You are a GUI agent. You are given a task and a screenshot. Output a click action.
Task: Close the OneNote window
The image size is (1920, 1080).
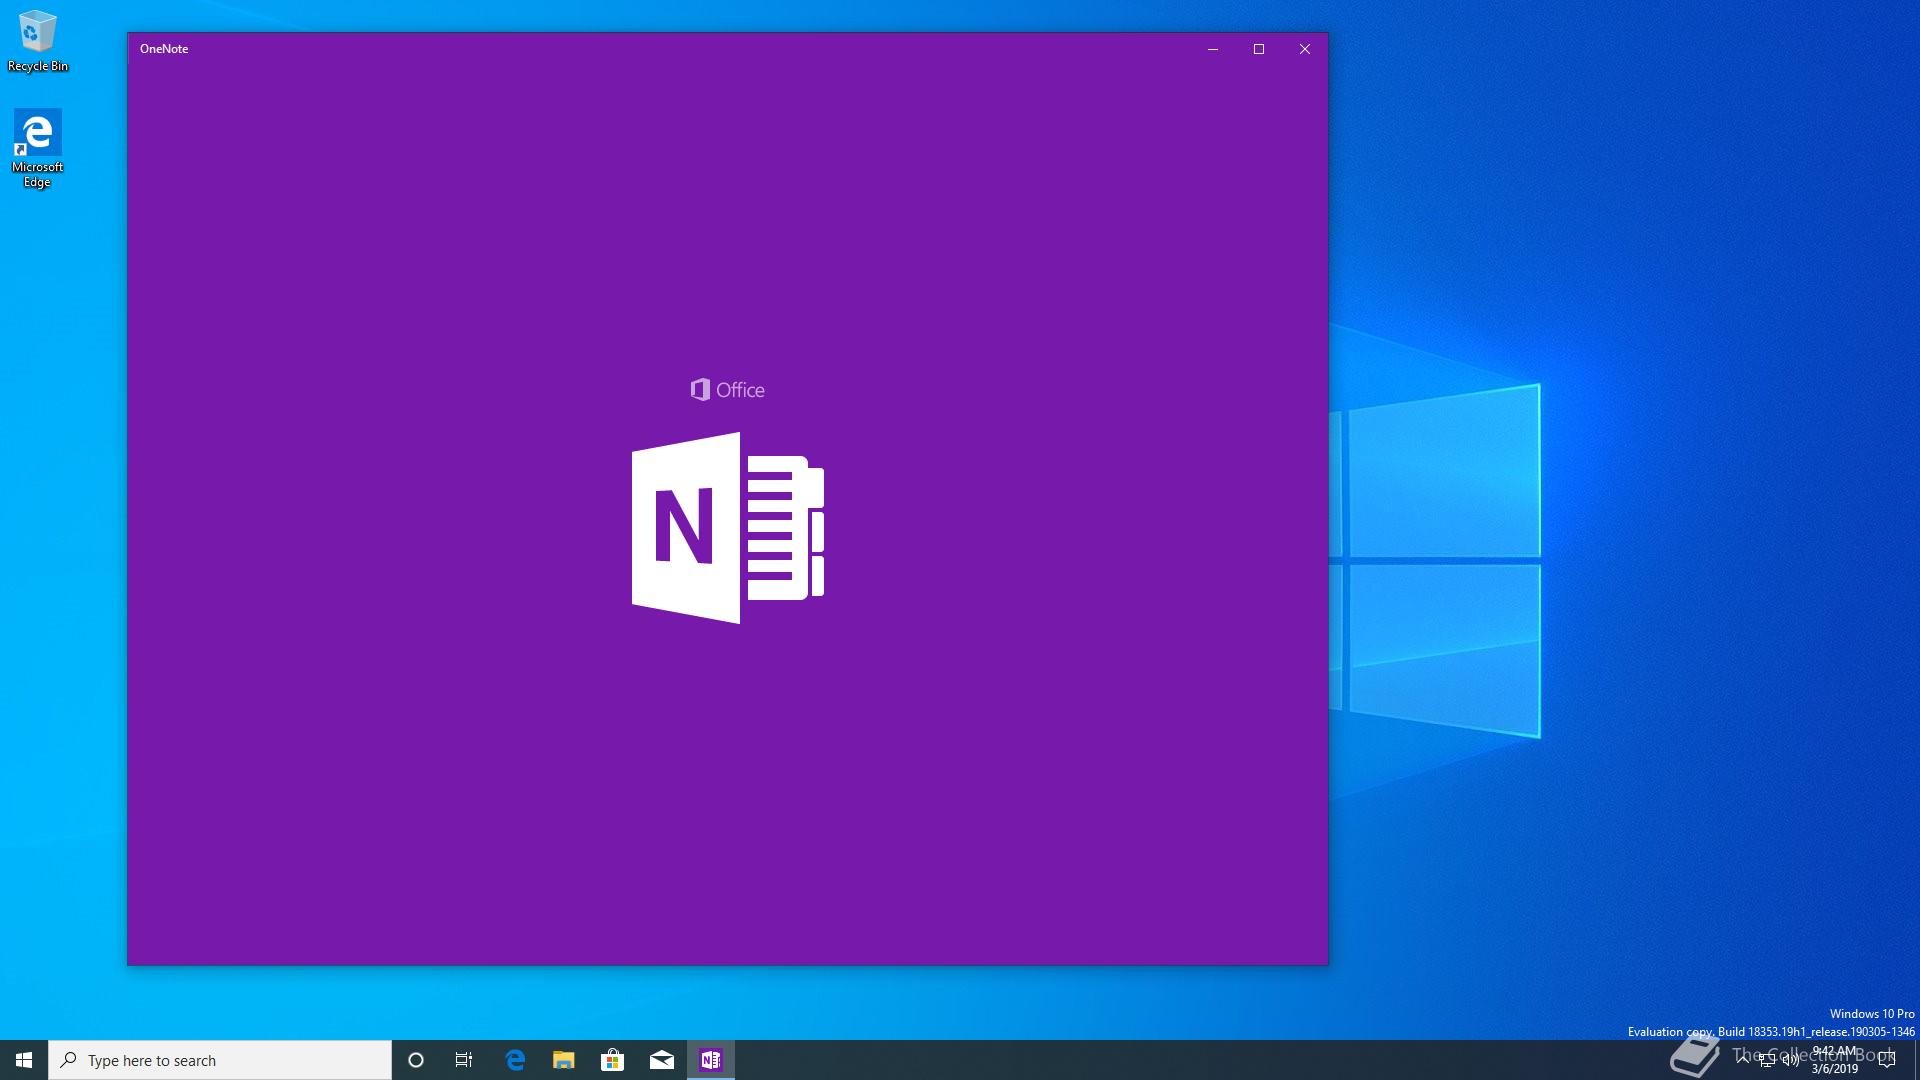click(x=1305, y=49)
